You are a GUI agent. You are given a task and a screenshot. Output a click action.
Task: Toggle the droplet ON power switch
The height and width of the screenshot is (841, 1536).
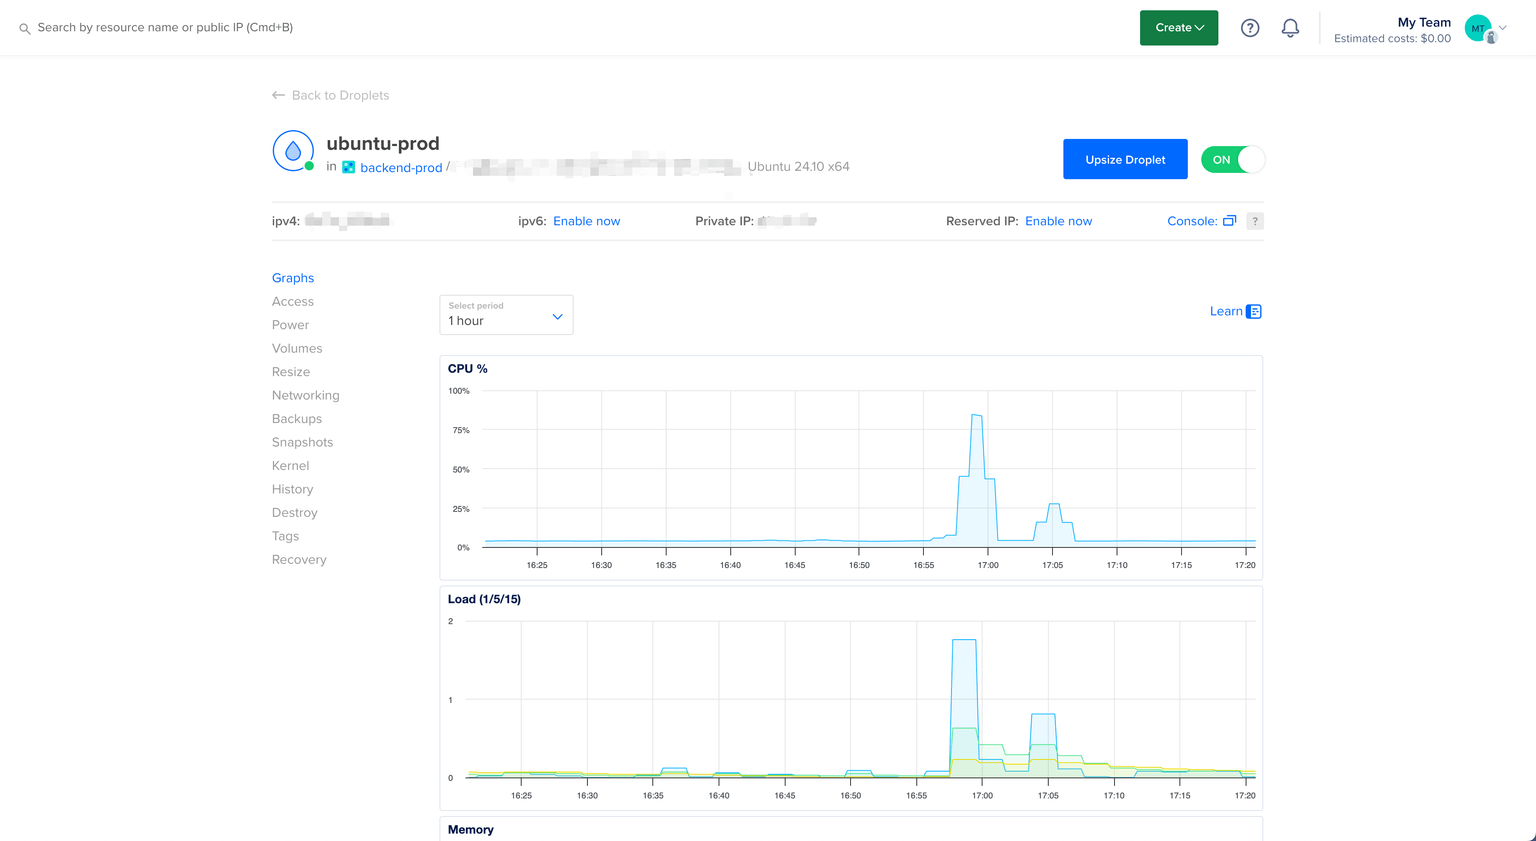[1232, 160]
